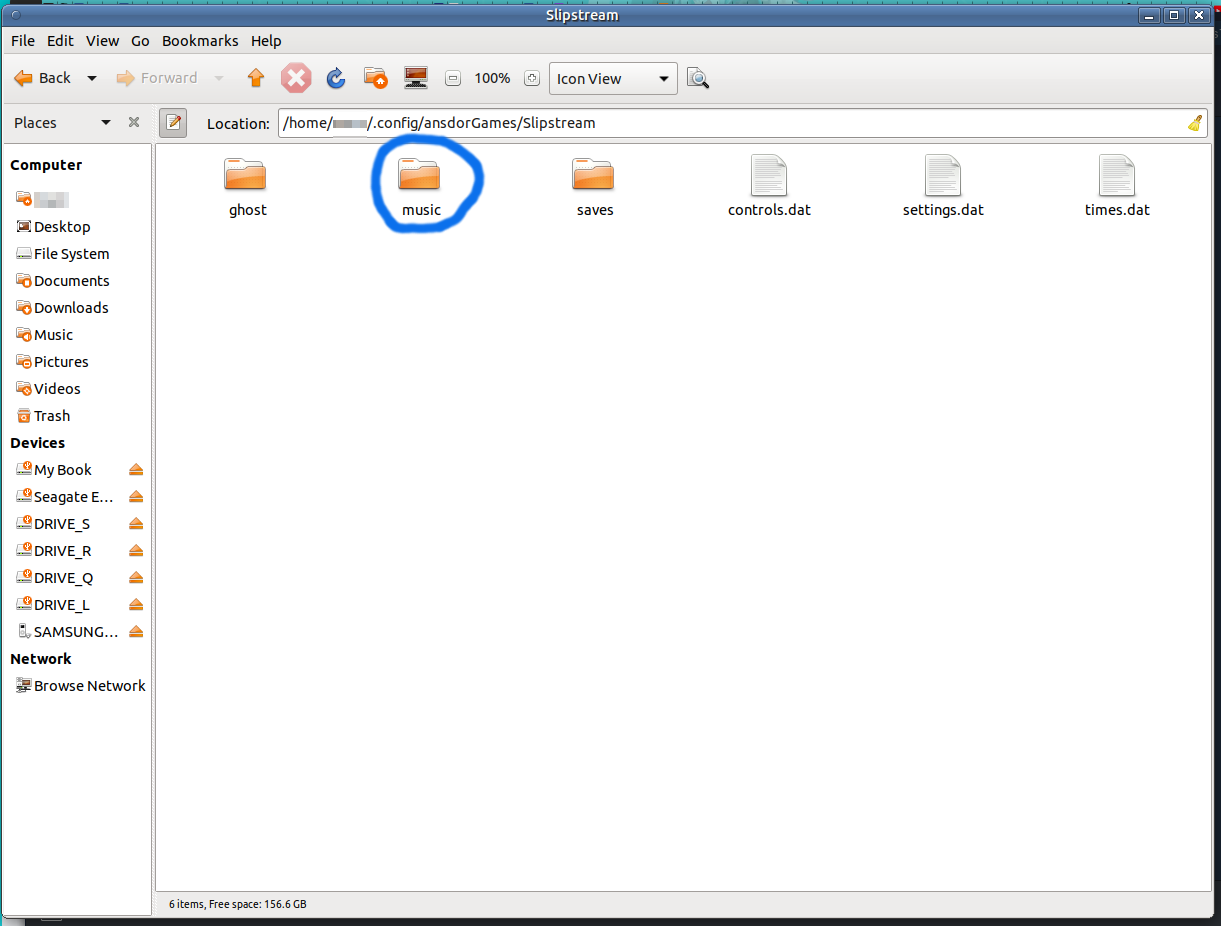Screen dimensions: 1221x926
Task: Open the Edit menu
Action: (60, 41)
